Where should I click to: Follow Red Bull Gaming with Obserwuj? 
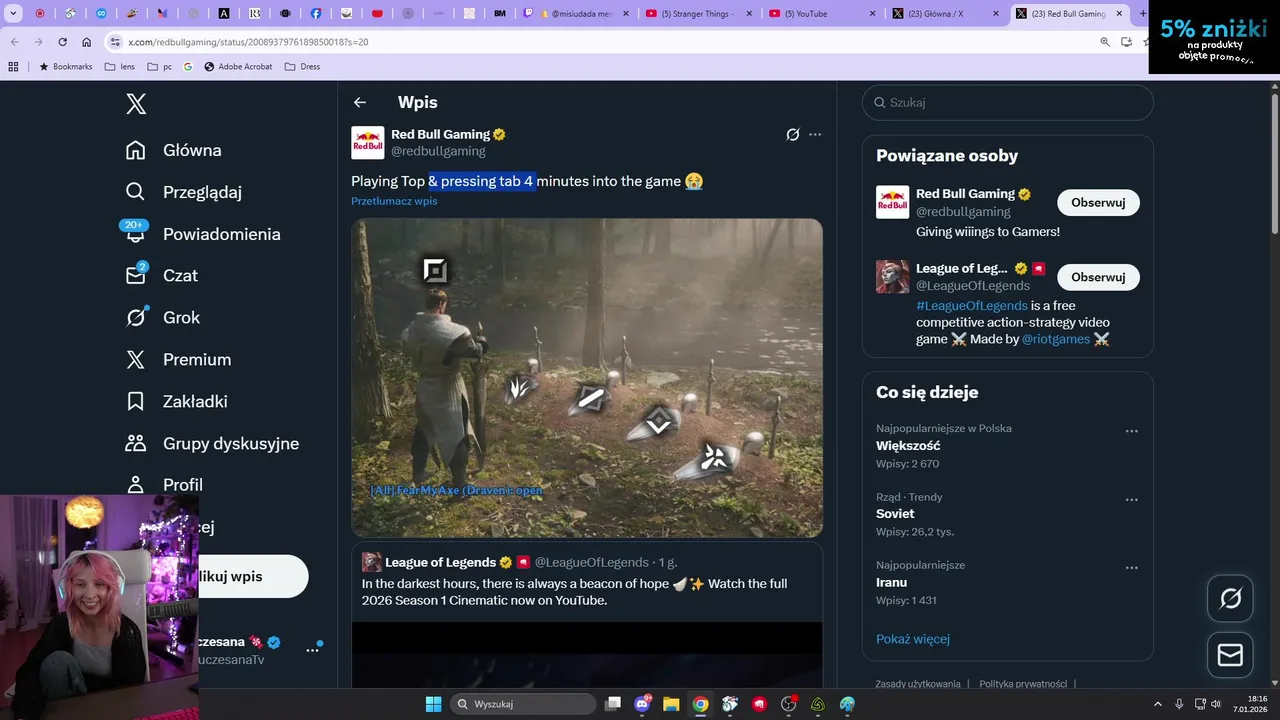pos(1098,202)
